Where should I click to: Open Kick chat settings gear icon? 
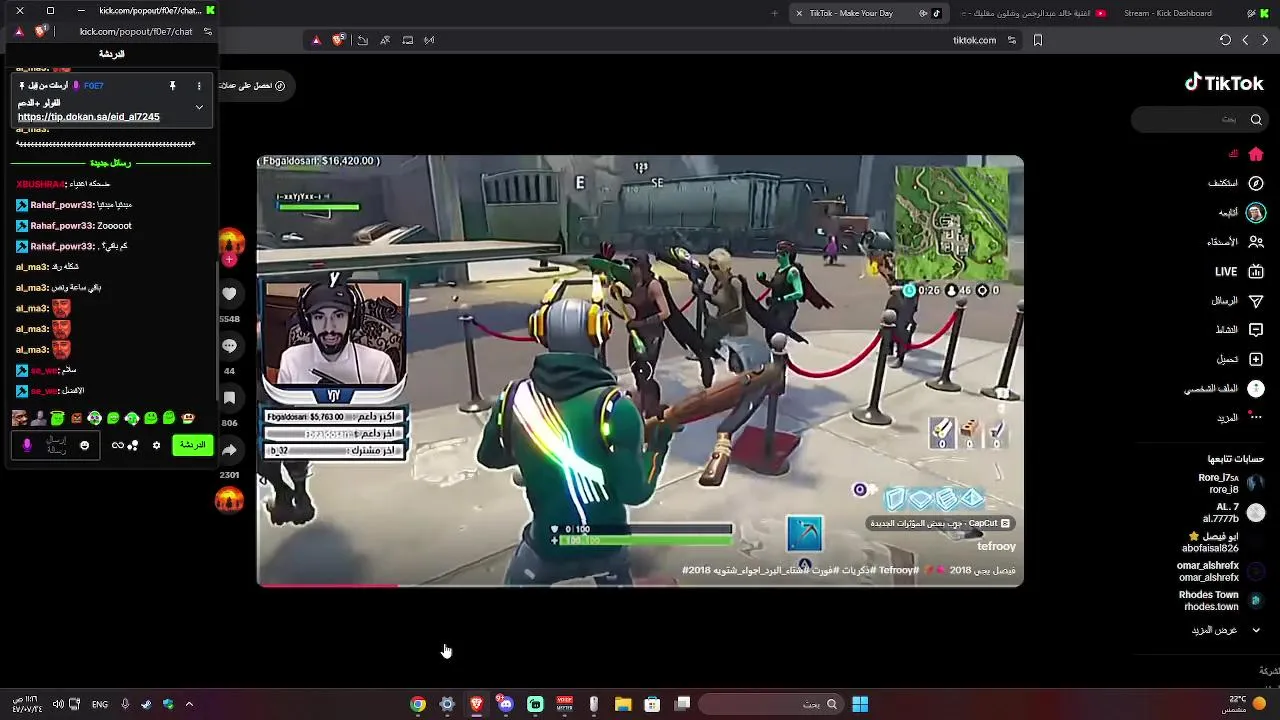click(x=156, y=445)
